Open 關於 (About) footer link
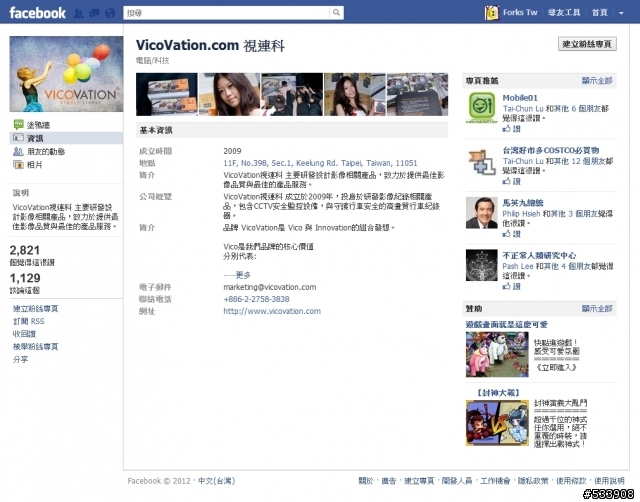Image resolution: width=640 pixels, height=502 pixels. pyautogui.click(x=366, y=481)
